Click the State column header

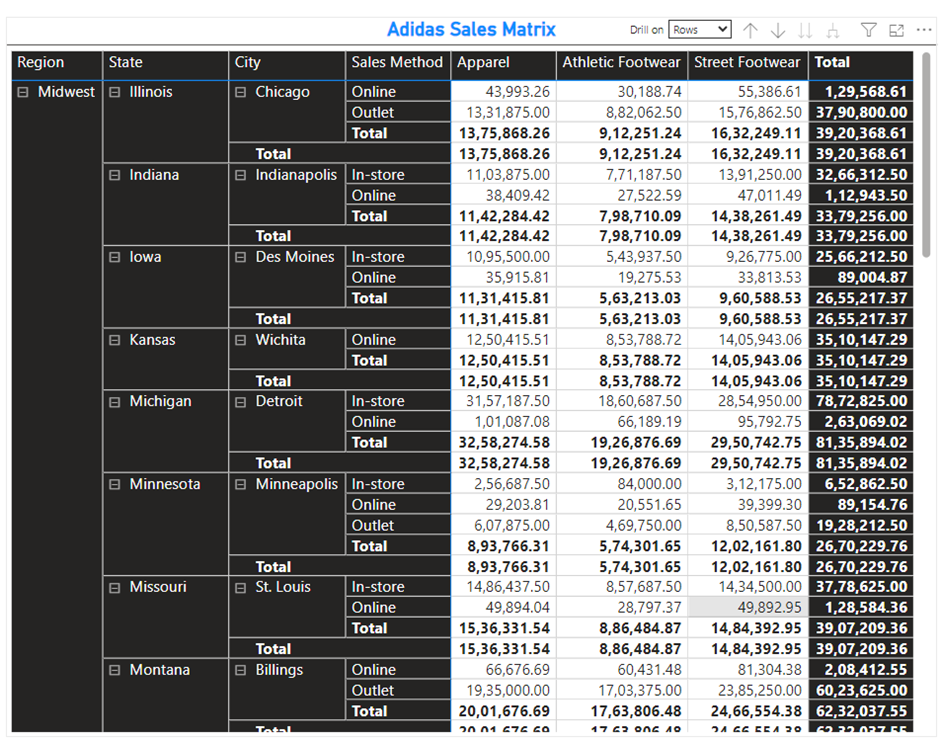[165, 65]
